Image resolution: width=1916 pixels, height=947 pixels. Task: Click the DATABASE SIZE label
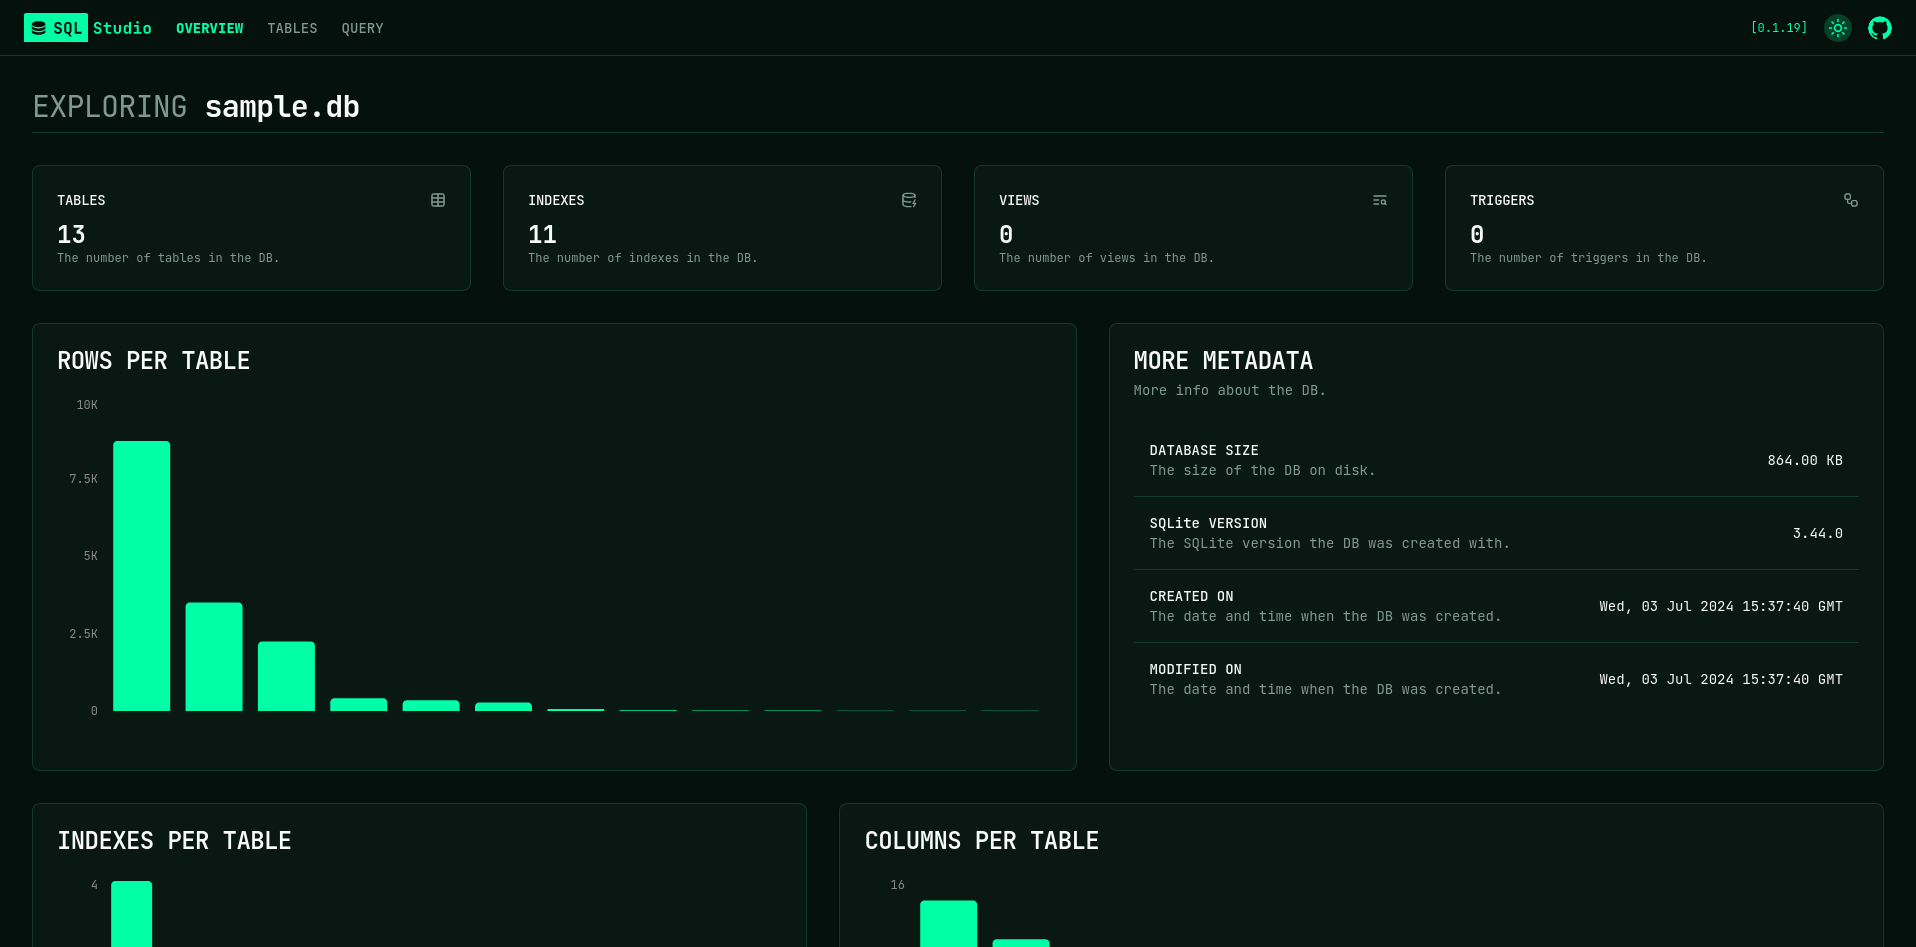(x=1204, y=450)
